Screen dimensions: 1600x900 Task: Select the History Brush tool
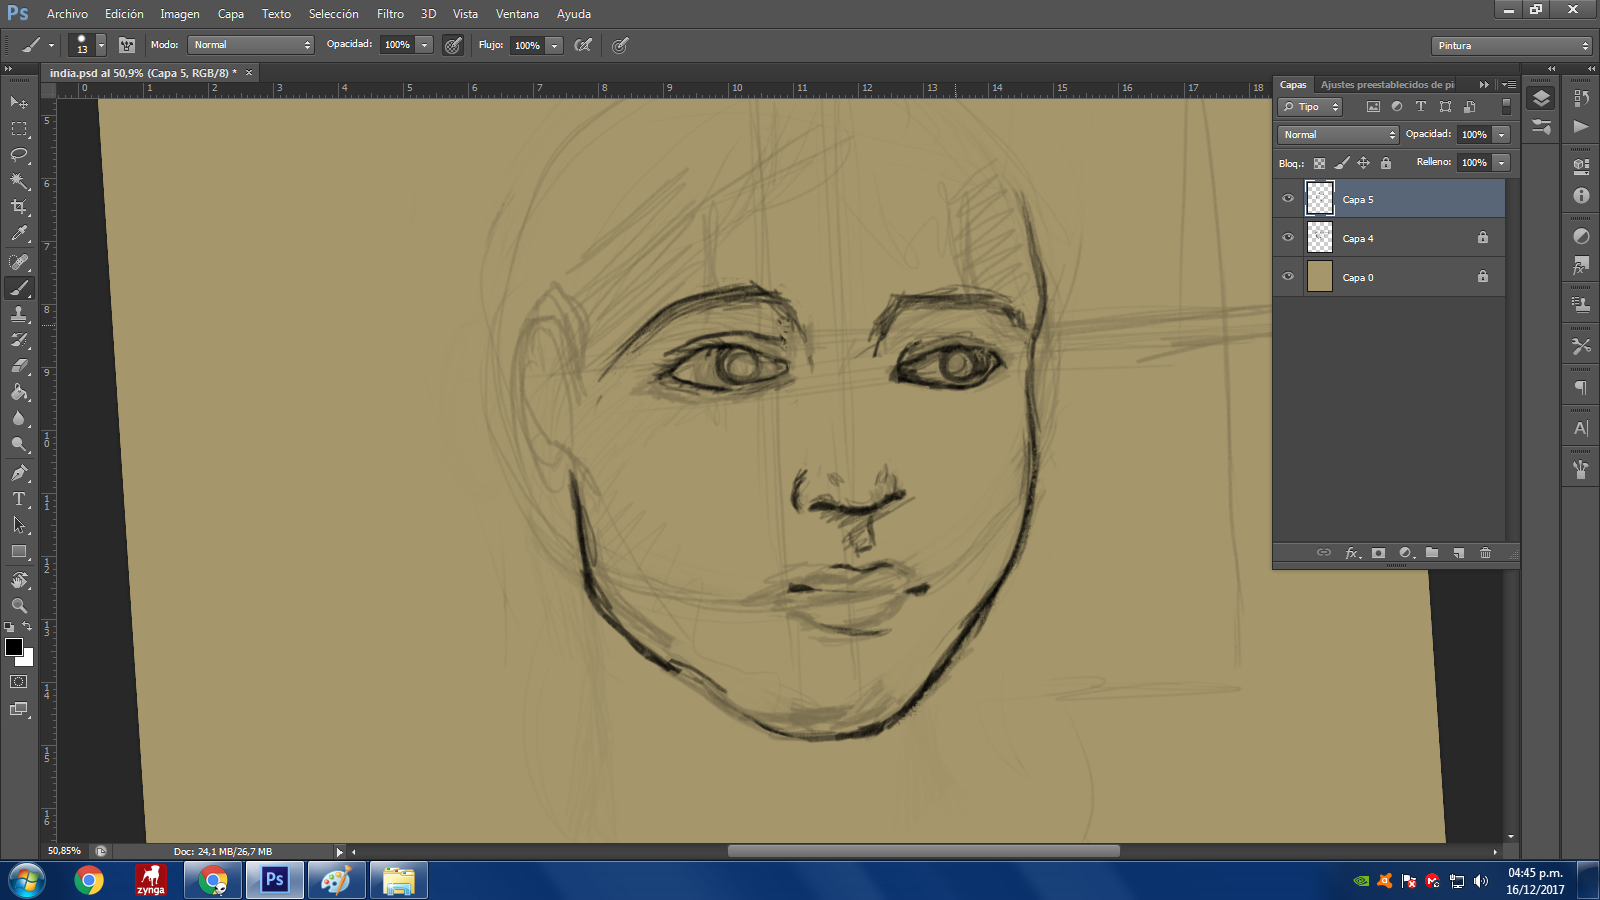pyautogui.click(x=19, y=340)
